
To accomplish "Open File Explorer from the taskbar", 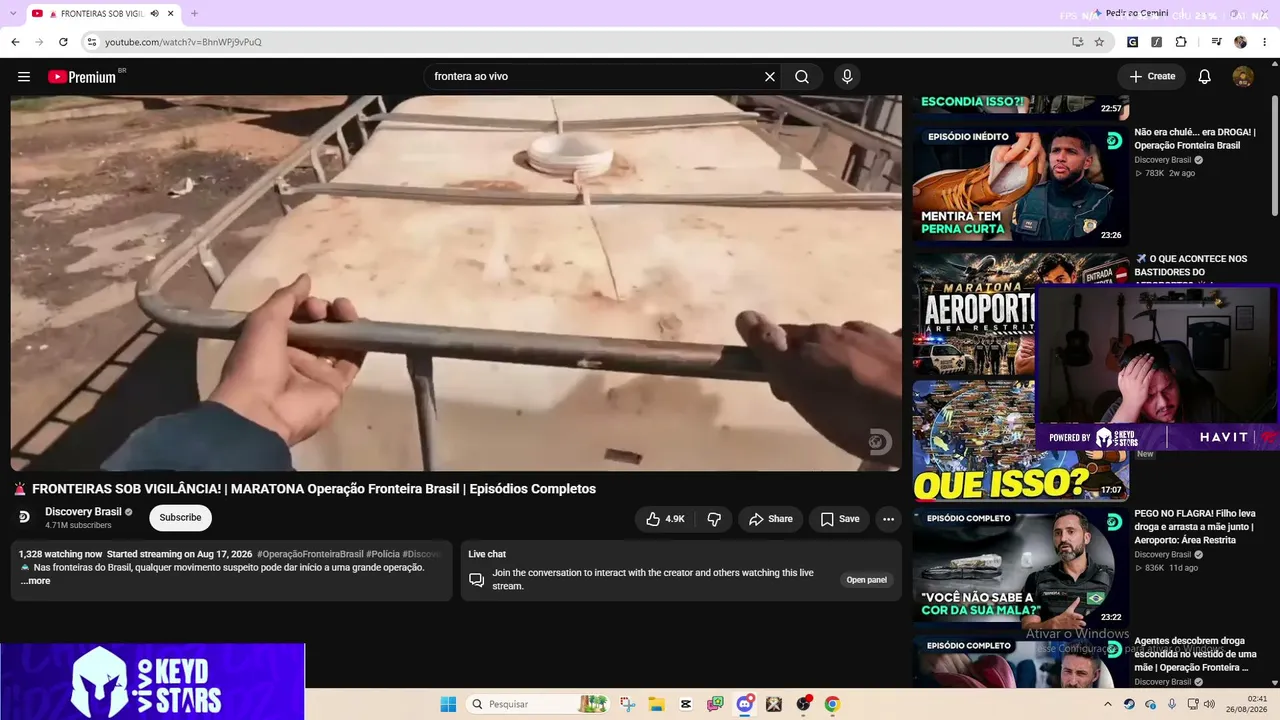I will [656, 704].
